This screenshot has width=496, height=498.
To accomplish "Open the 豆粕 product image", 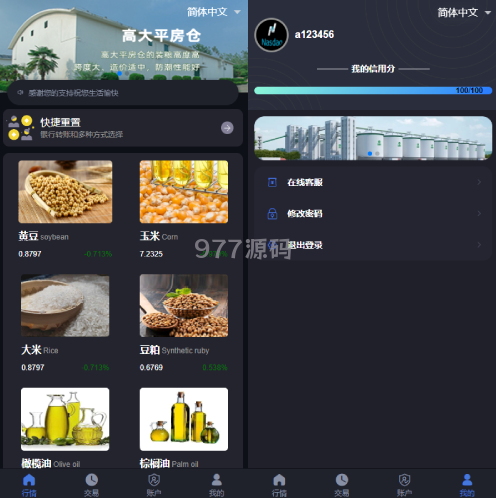I will pos(184,305).
